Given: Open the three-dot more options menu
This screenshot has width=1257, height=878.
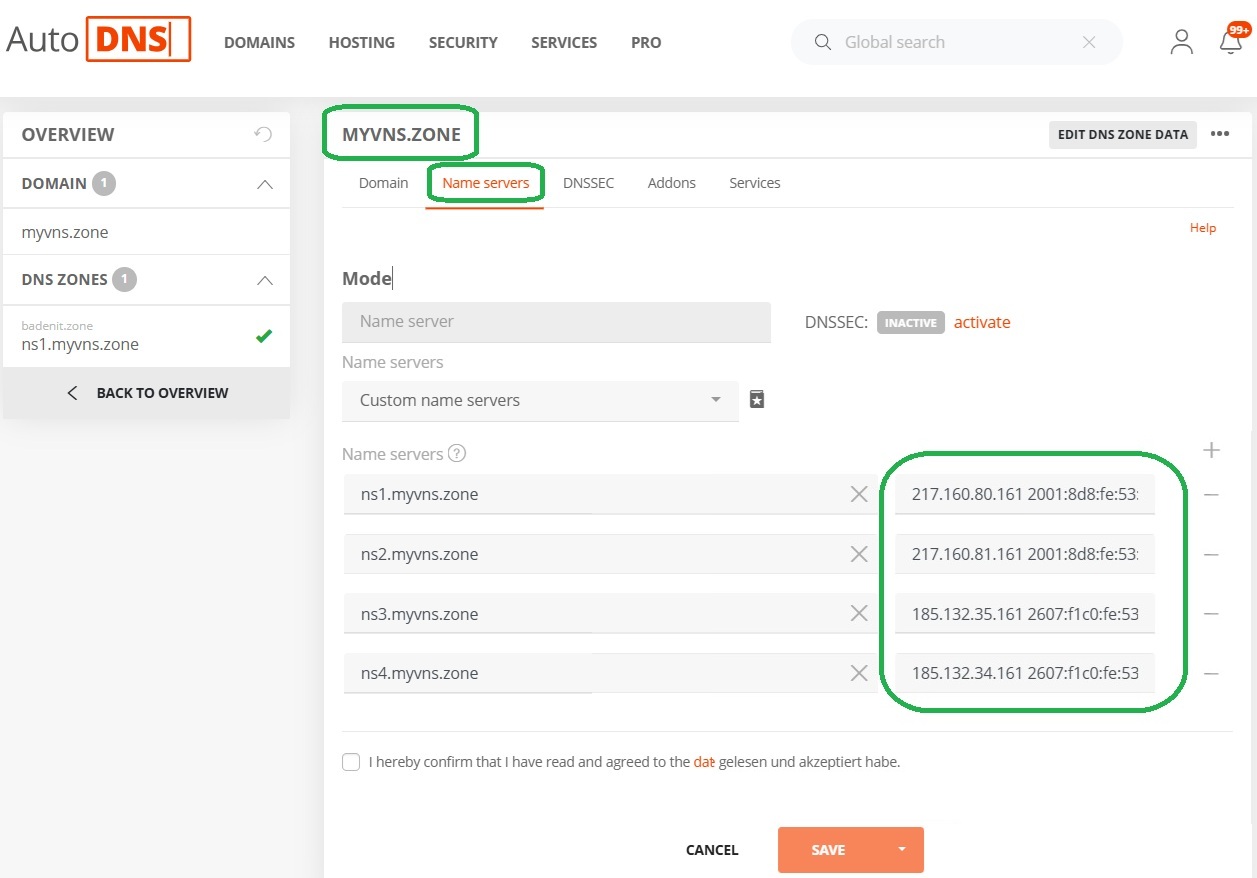Looking at the screenshot, I should click(x=1220, y=134).
